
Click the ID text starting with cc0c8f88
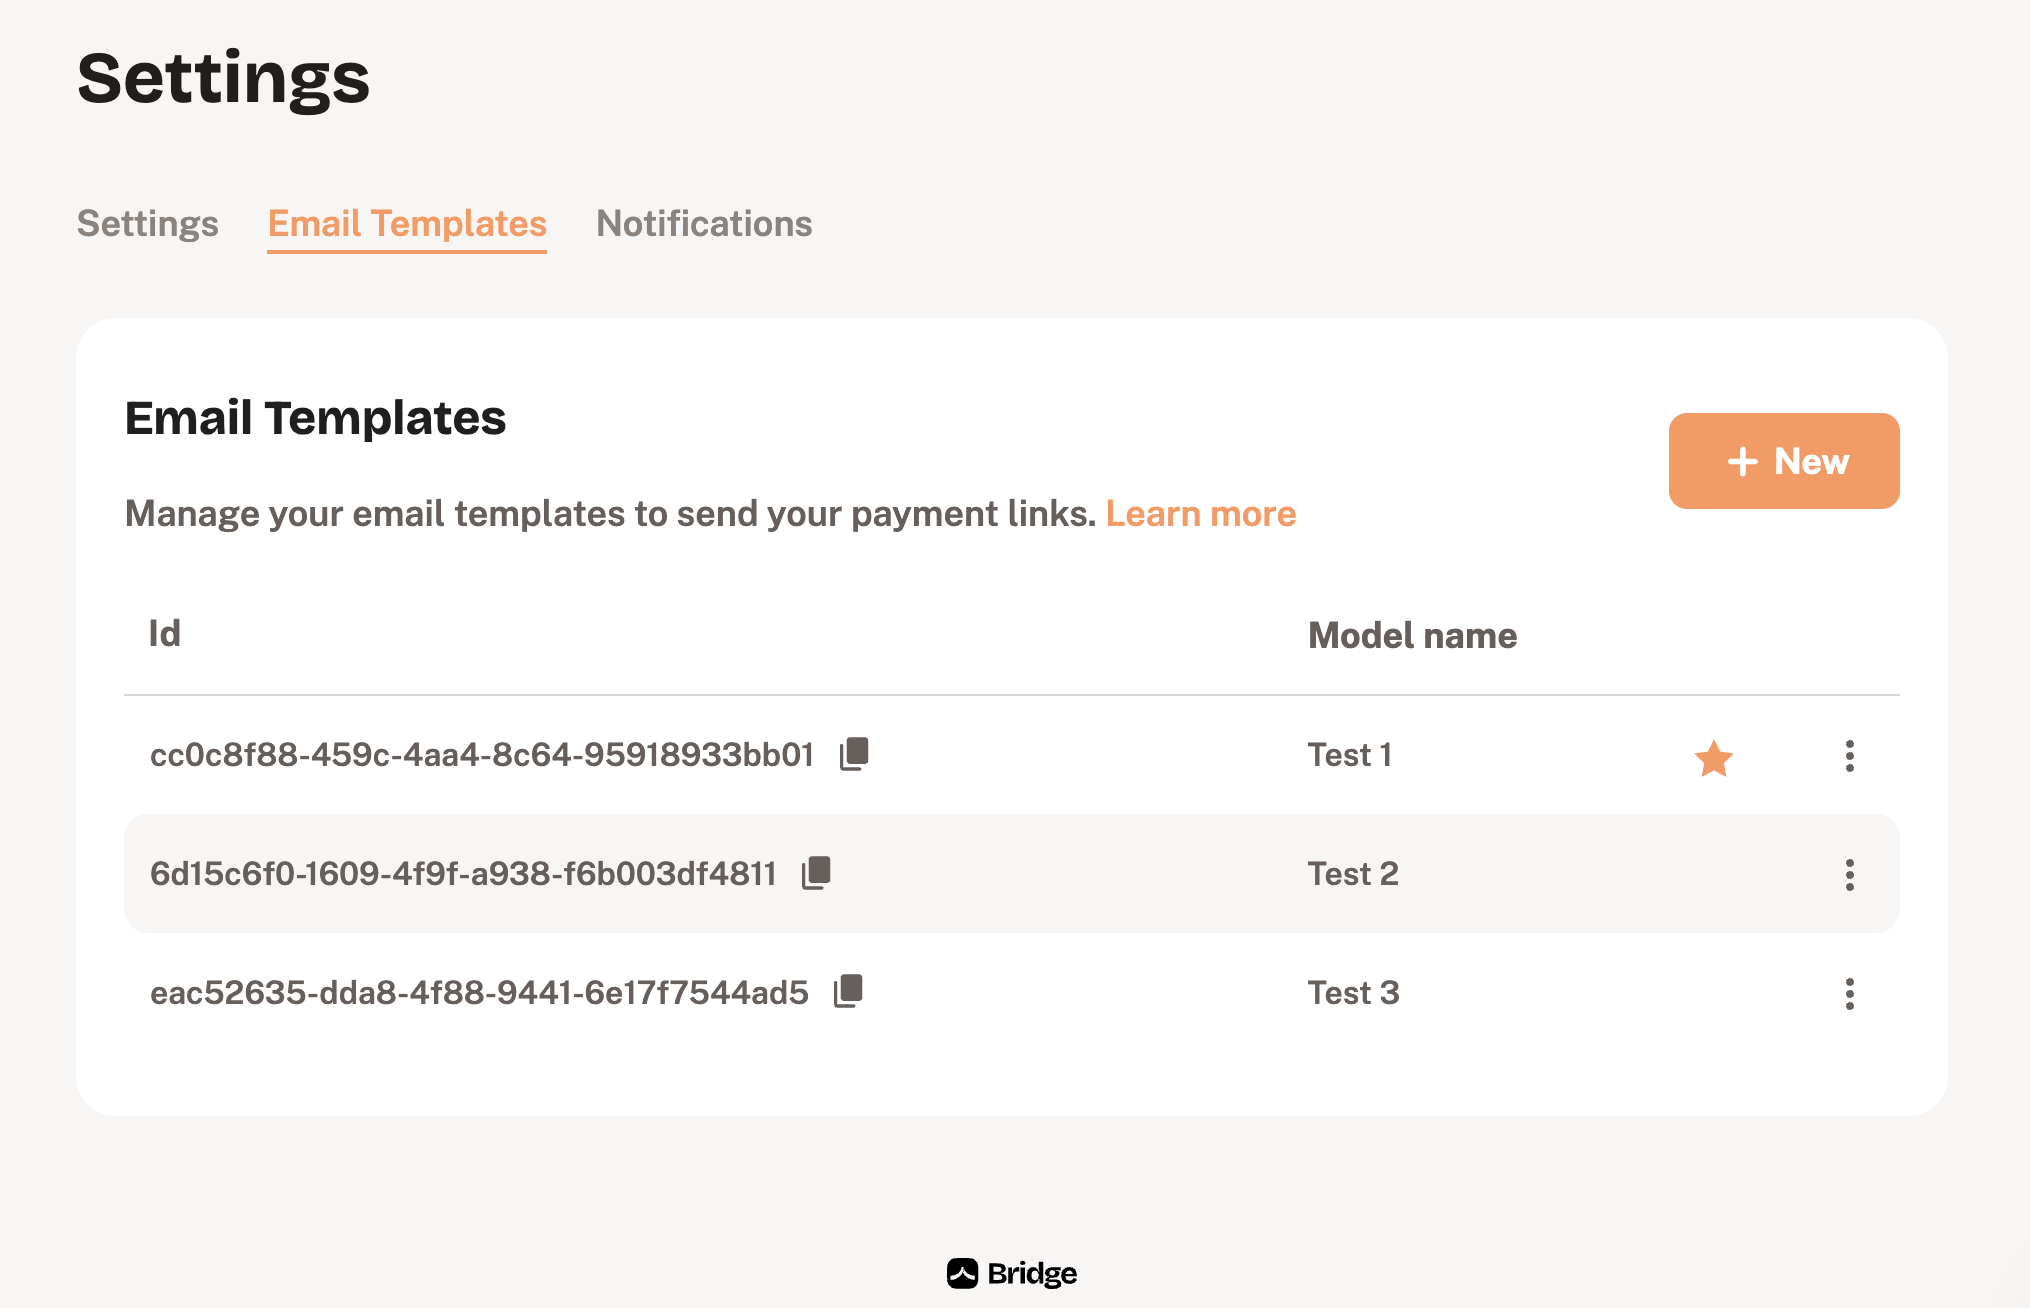click(x=482, y=755)
